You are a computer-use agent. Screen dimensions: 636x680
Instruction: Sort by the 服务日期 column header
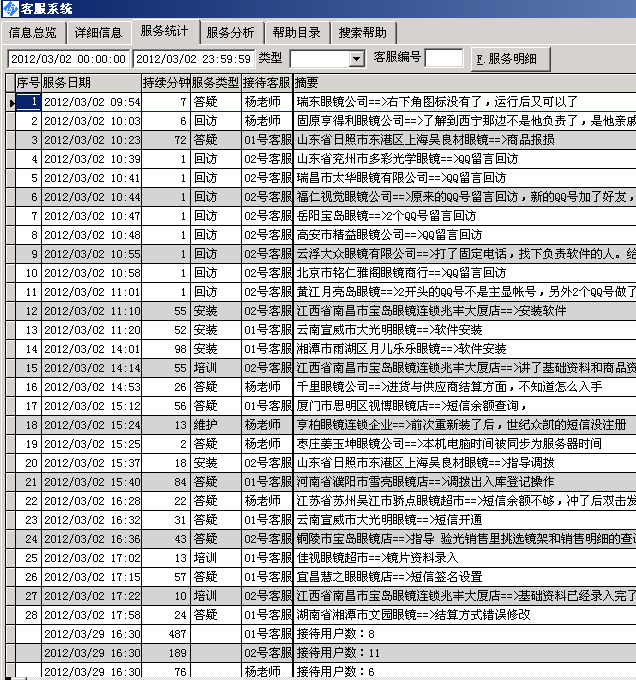91,82
